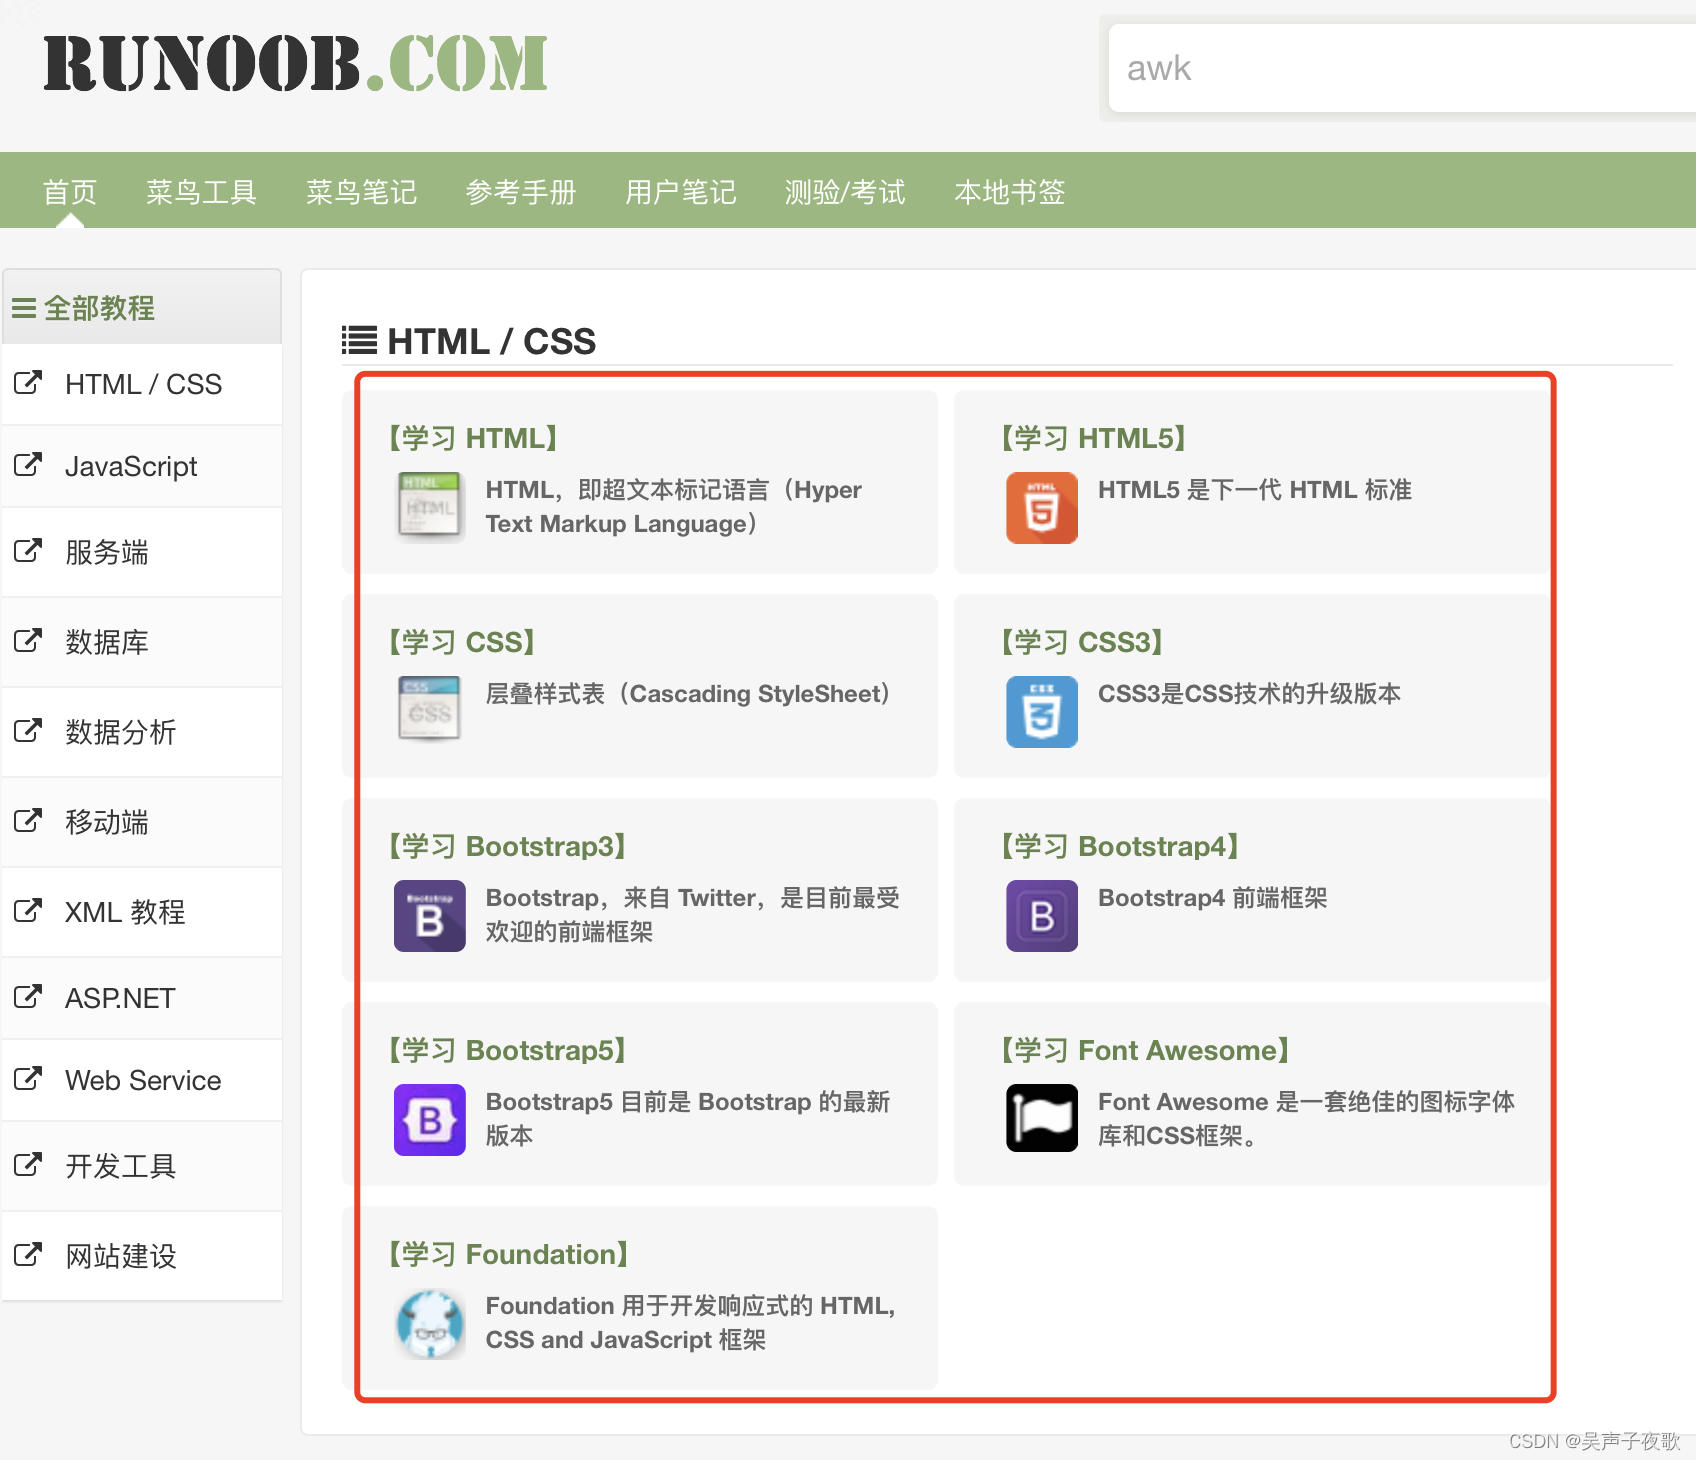Select HTML / CSS in sidebar
Viewport: 1696px width, 1460px height.
click(142, 384)
